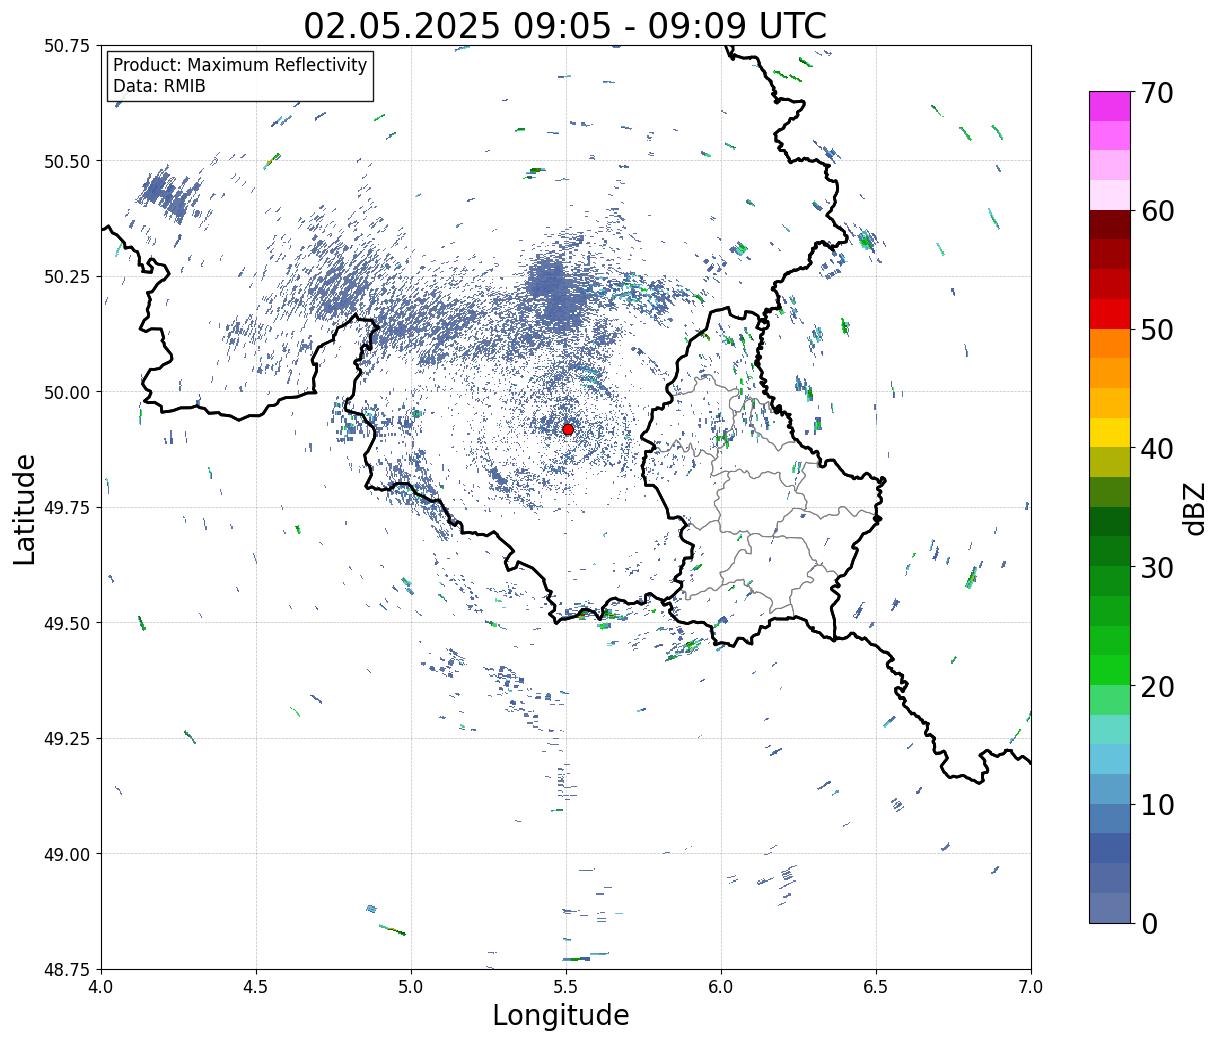Click the longitude tick label 4.0
Screen dimensions: 1219x1040
click(101, 987)
